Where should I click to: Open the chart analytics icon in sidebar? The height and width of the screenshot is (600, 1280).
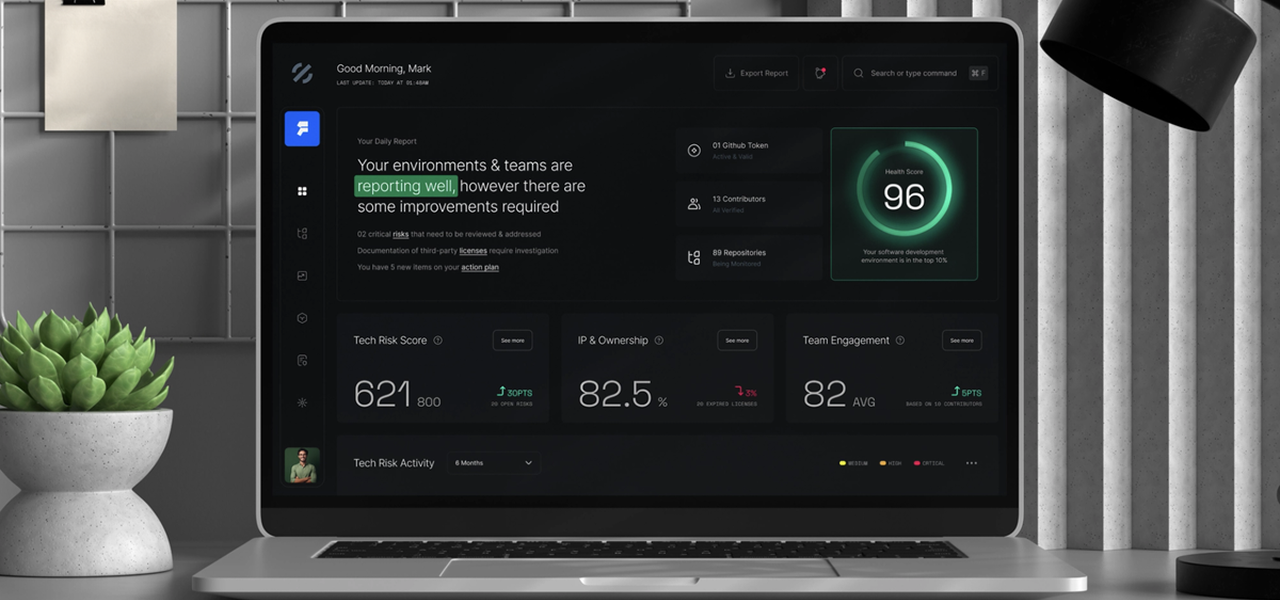pyautogui.click(x=302, y=276)
